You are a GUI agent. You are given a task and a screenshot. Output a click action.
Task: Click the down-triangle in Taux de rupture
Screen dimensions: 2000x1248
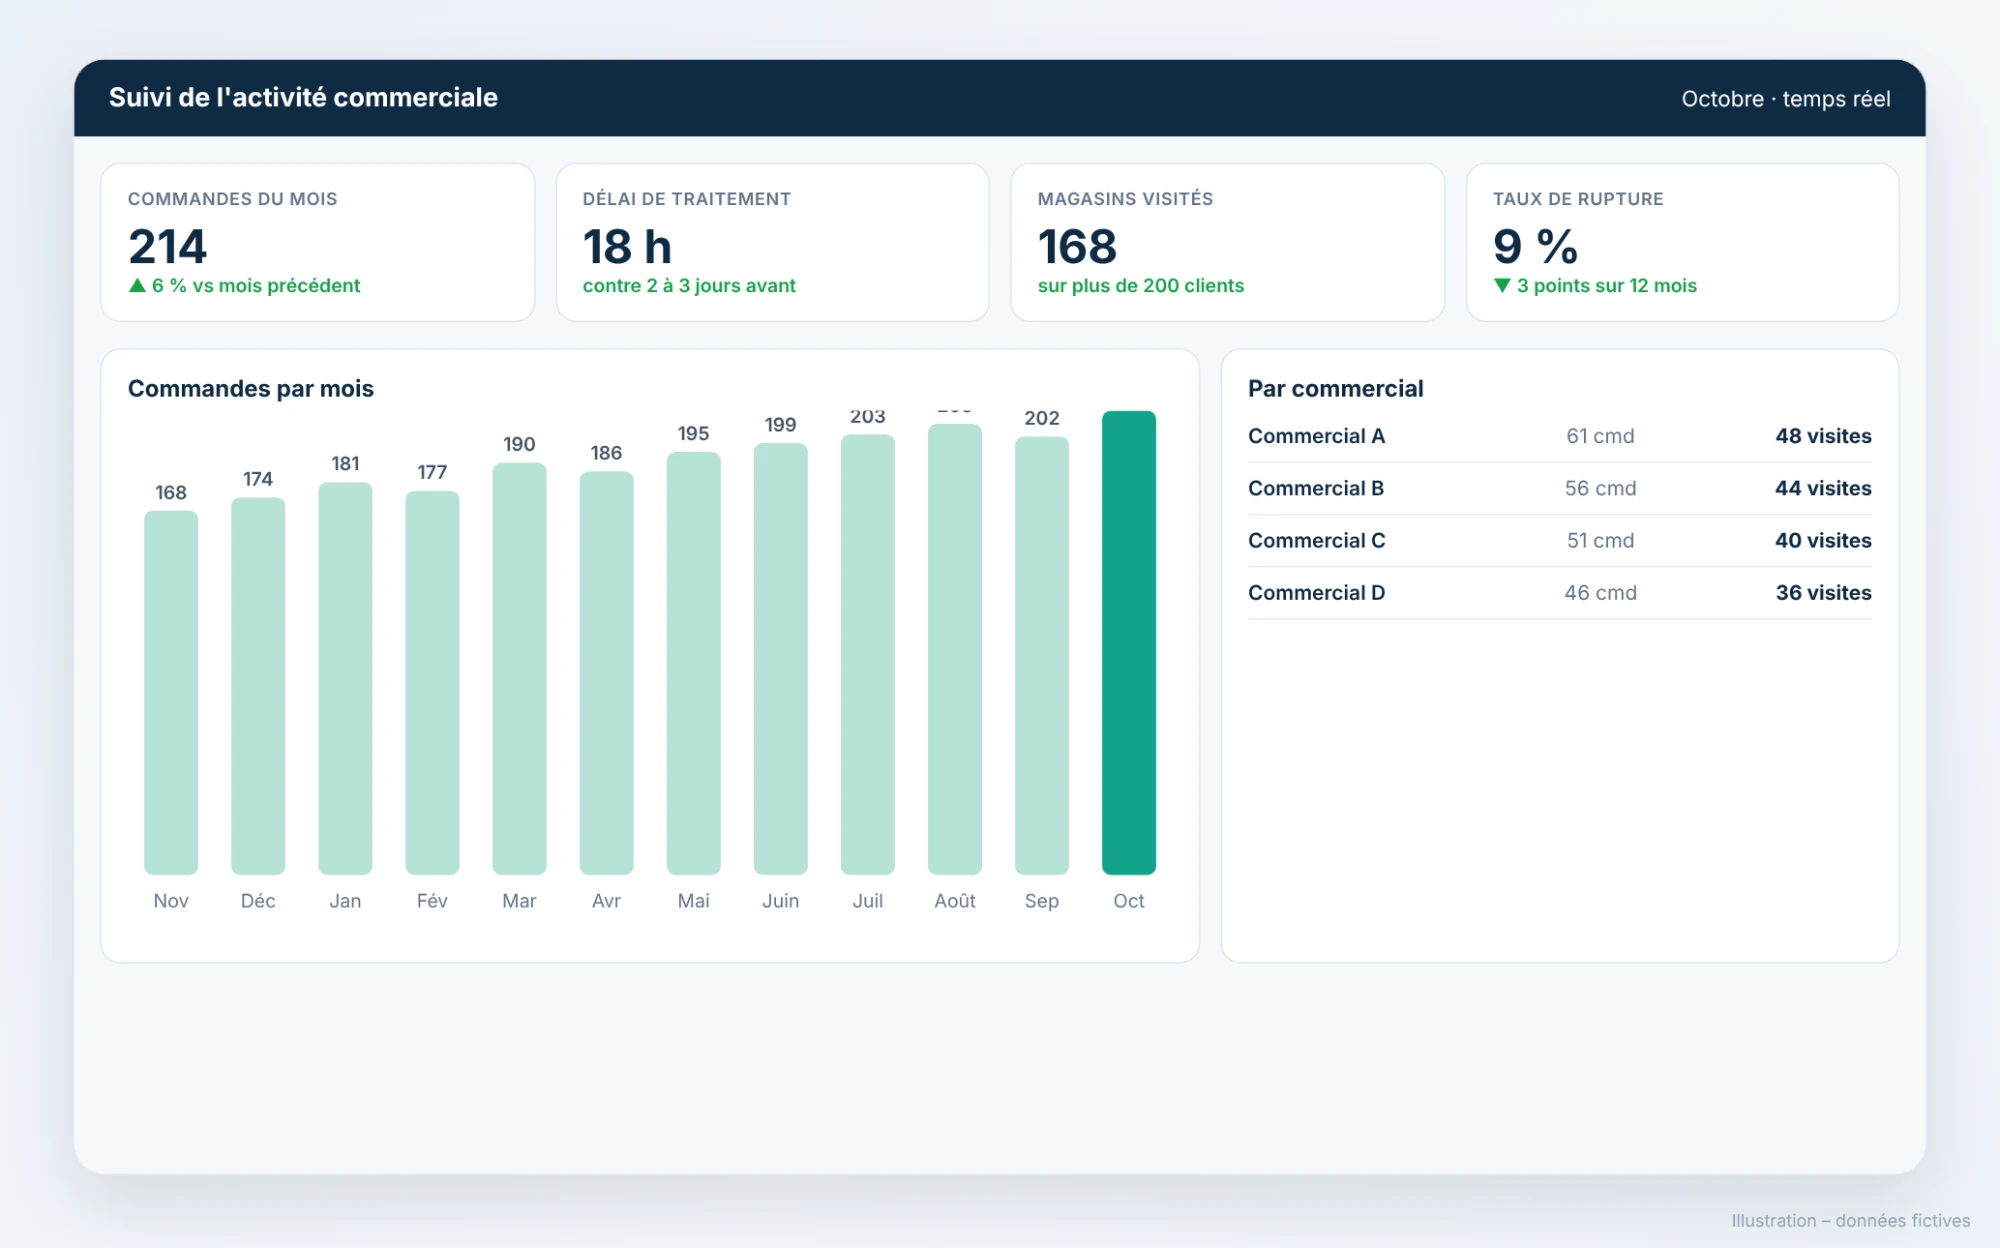coord(1502,286)
